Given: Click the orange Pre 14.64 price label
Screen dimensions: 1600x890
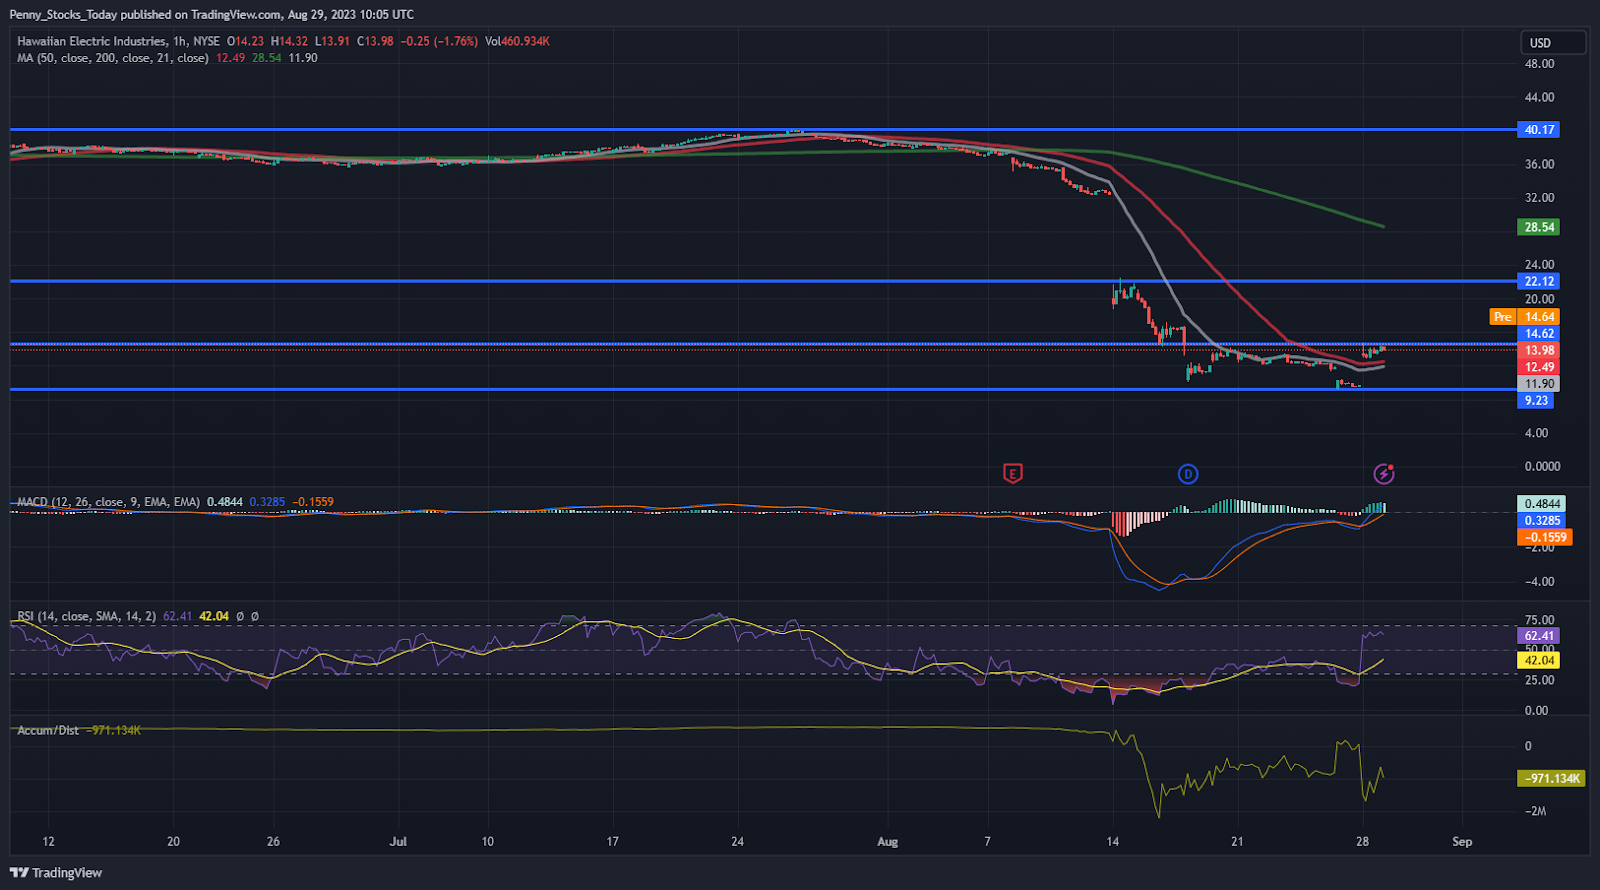Looking at the screenshot, I should coord(1525,317).
